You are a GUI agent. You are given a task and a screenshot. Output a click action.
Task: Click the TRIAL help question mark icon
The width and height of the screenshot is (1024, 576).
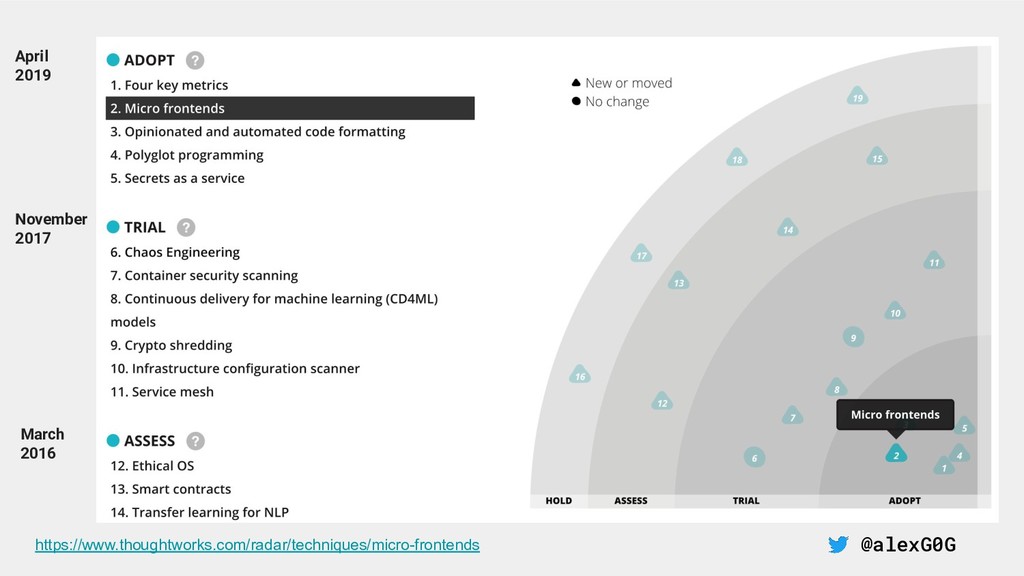[x=186, y=227]
